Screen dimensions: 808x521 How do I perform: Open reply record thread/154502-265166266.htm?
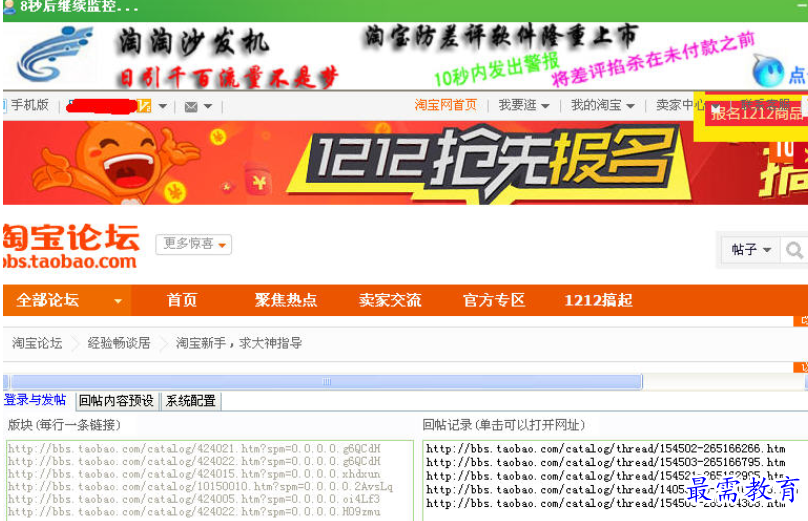[x=605, y=449]
